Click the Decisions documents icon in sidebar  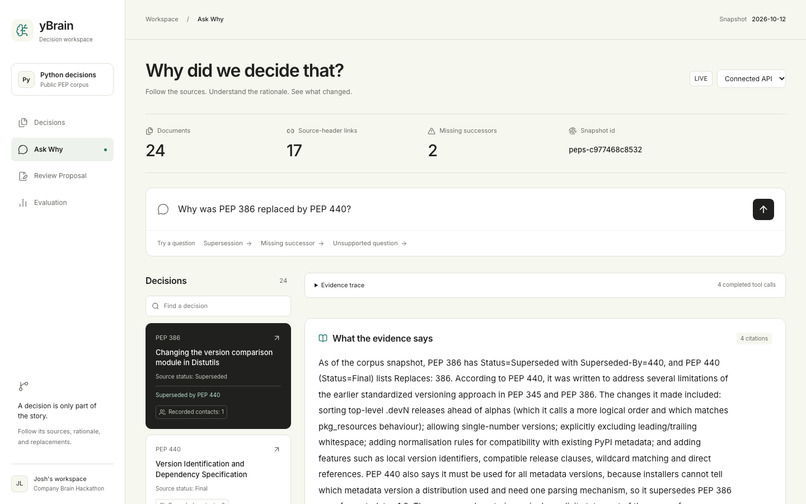pos(23,122)
